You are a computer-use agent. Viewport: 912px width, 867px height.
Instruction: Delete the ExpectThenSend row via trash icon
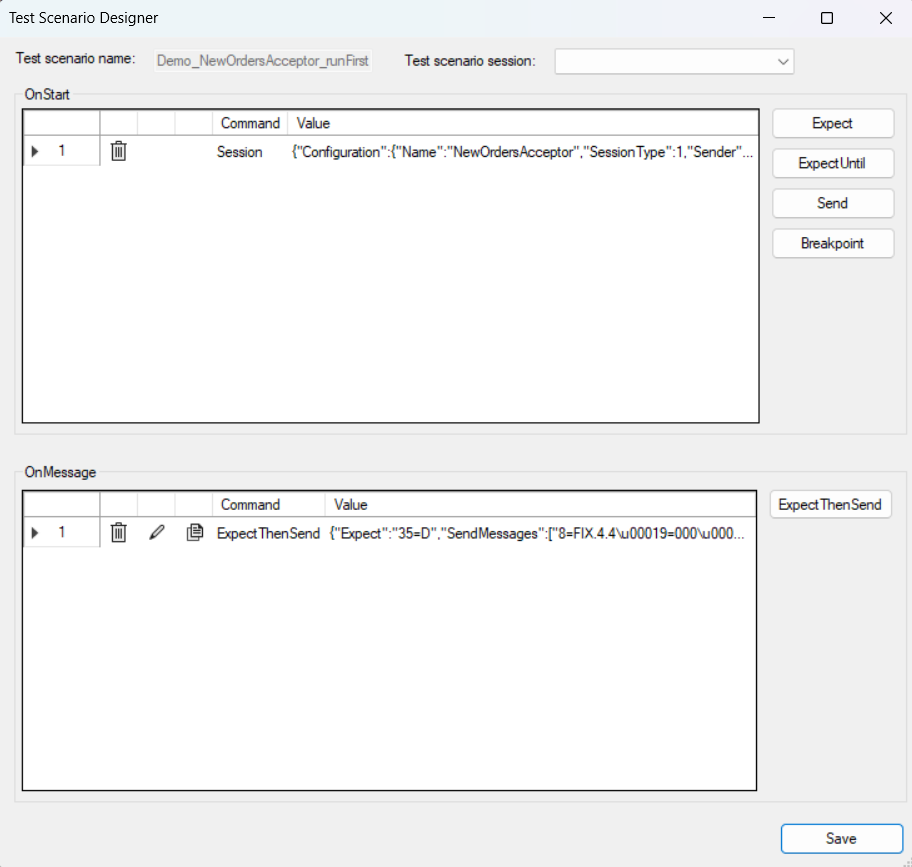pyautogui.click(x=118, y=533)
